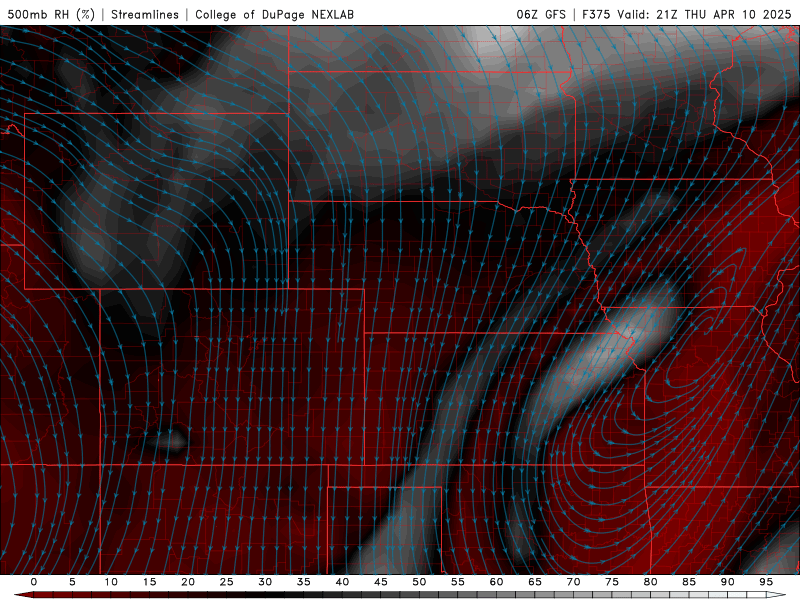This screenshot has width=800, height=600.
Task: Click the "0" value on the colorbar
Action: [x=34, y=582]
